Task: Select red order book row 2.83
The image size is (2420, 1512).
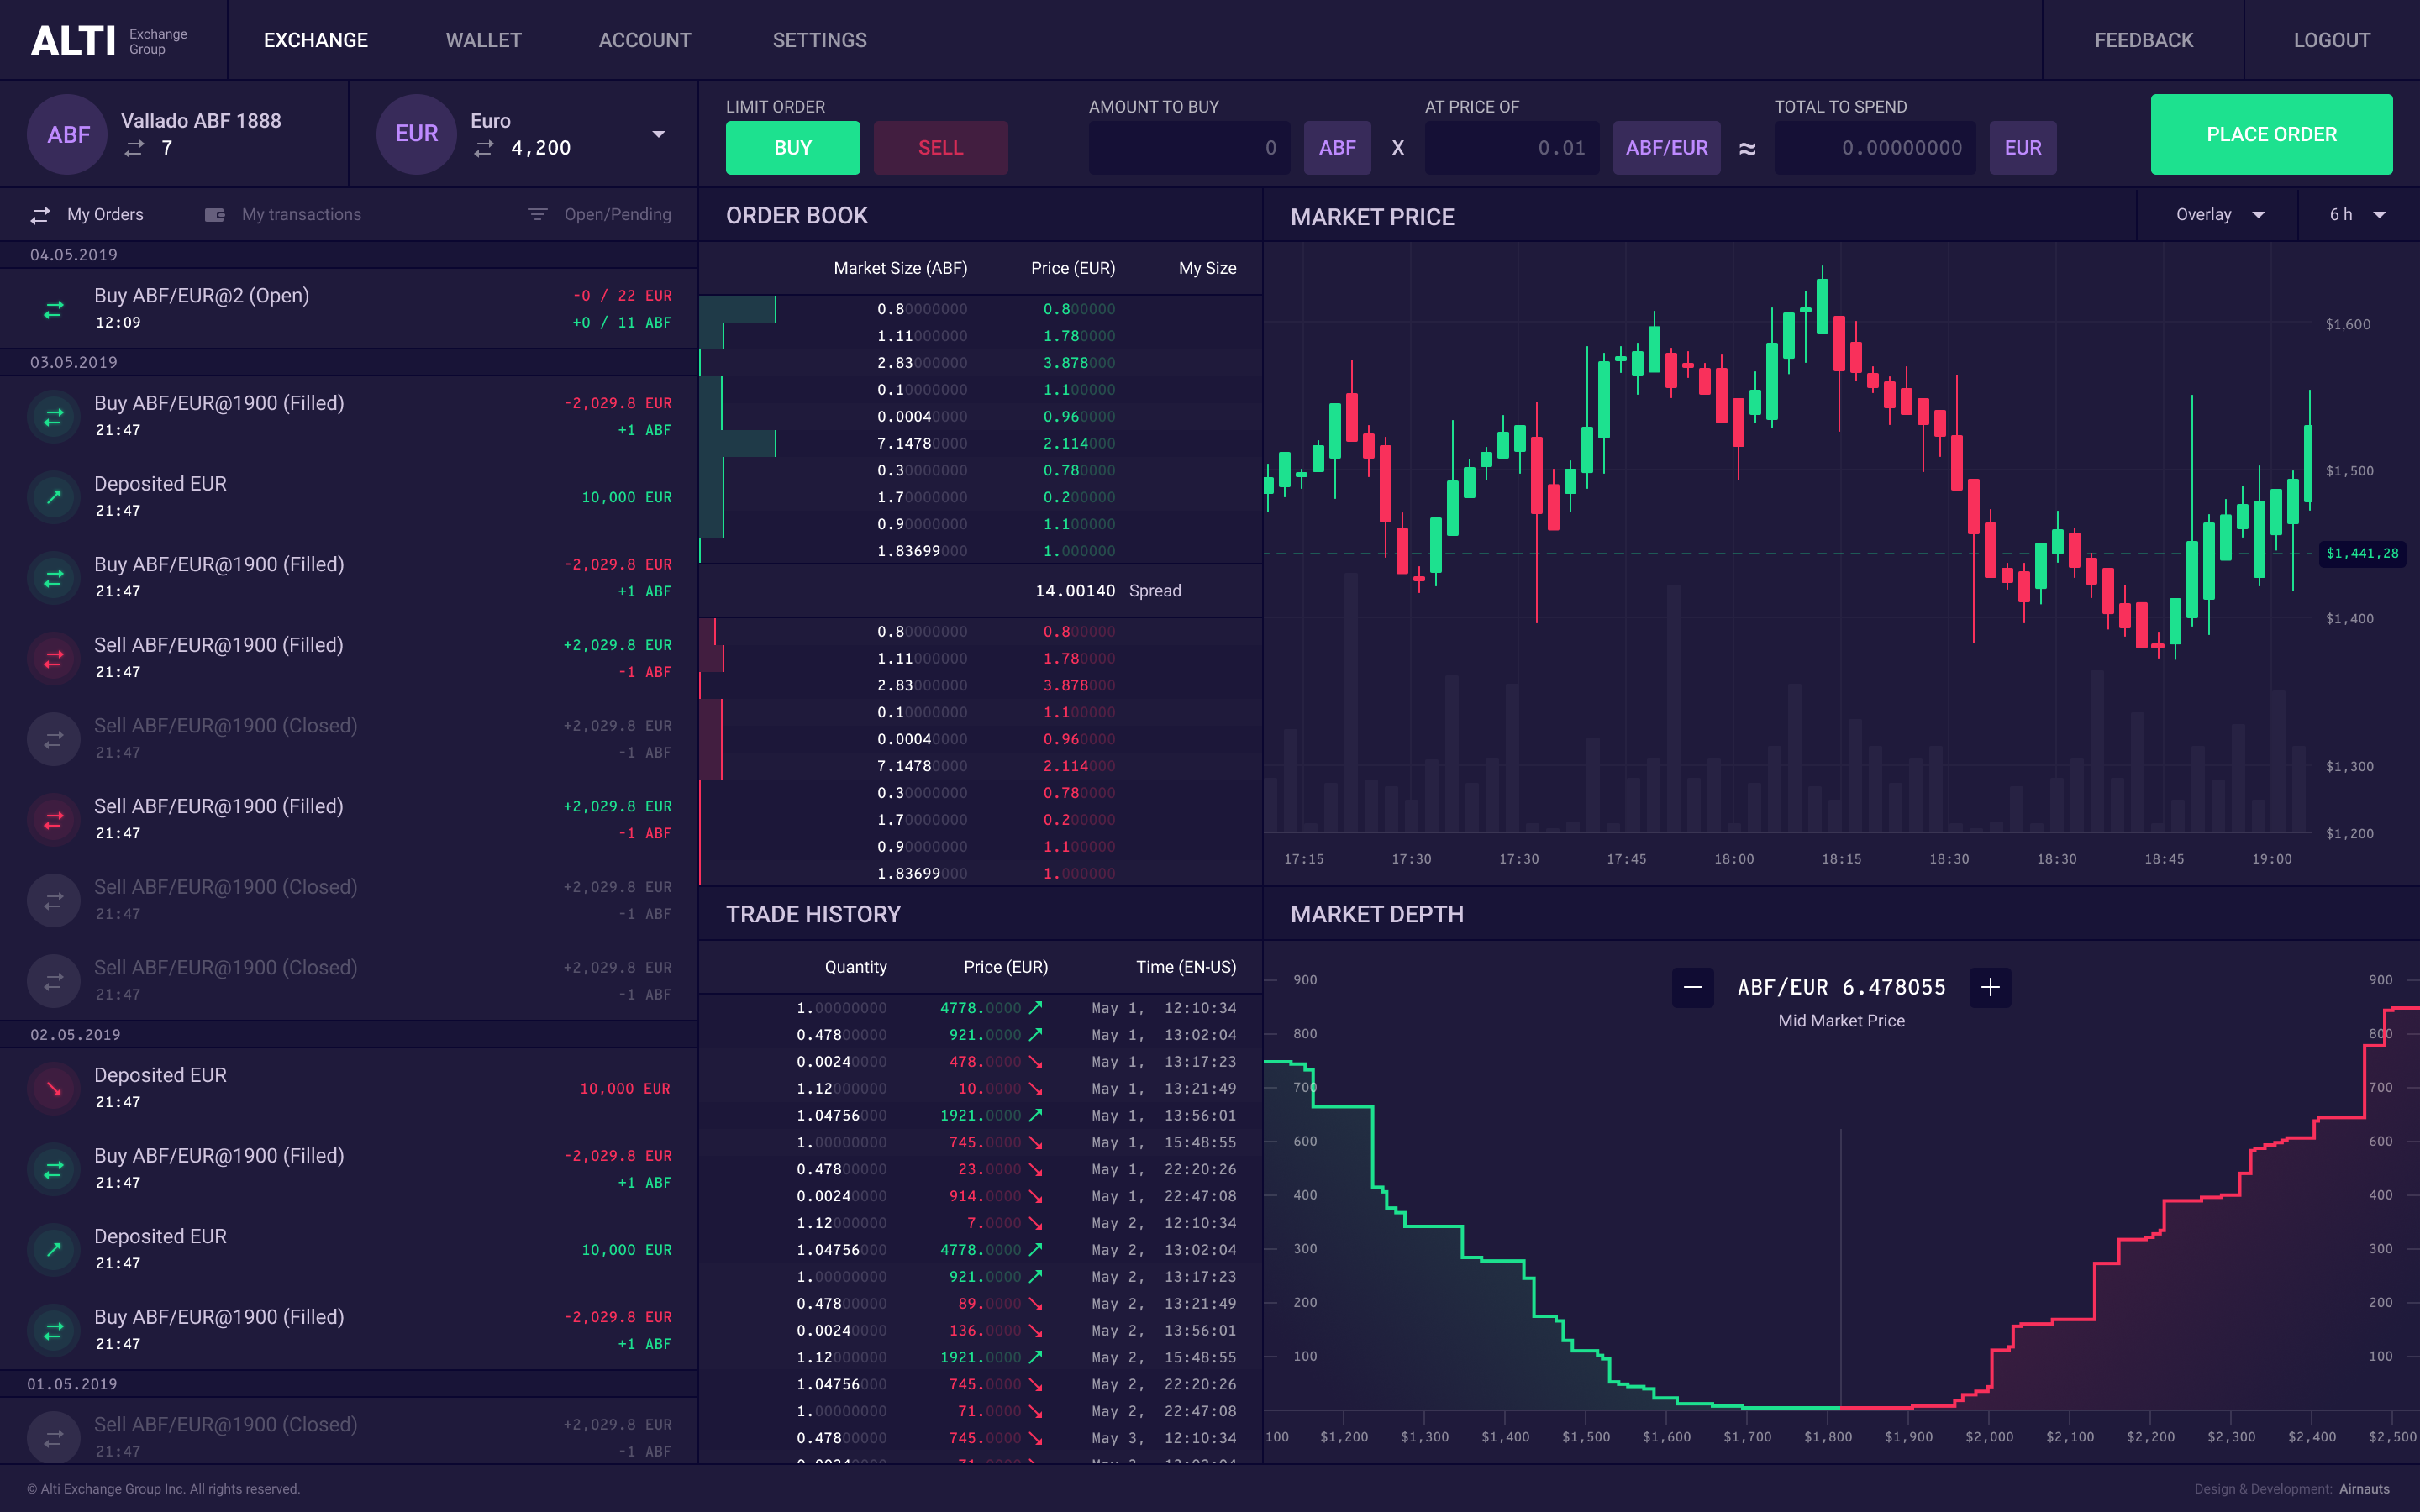Action: click(980, 685)
